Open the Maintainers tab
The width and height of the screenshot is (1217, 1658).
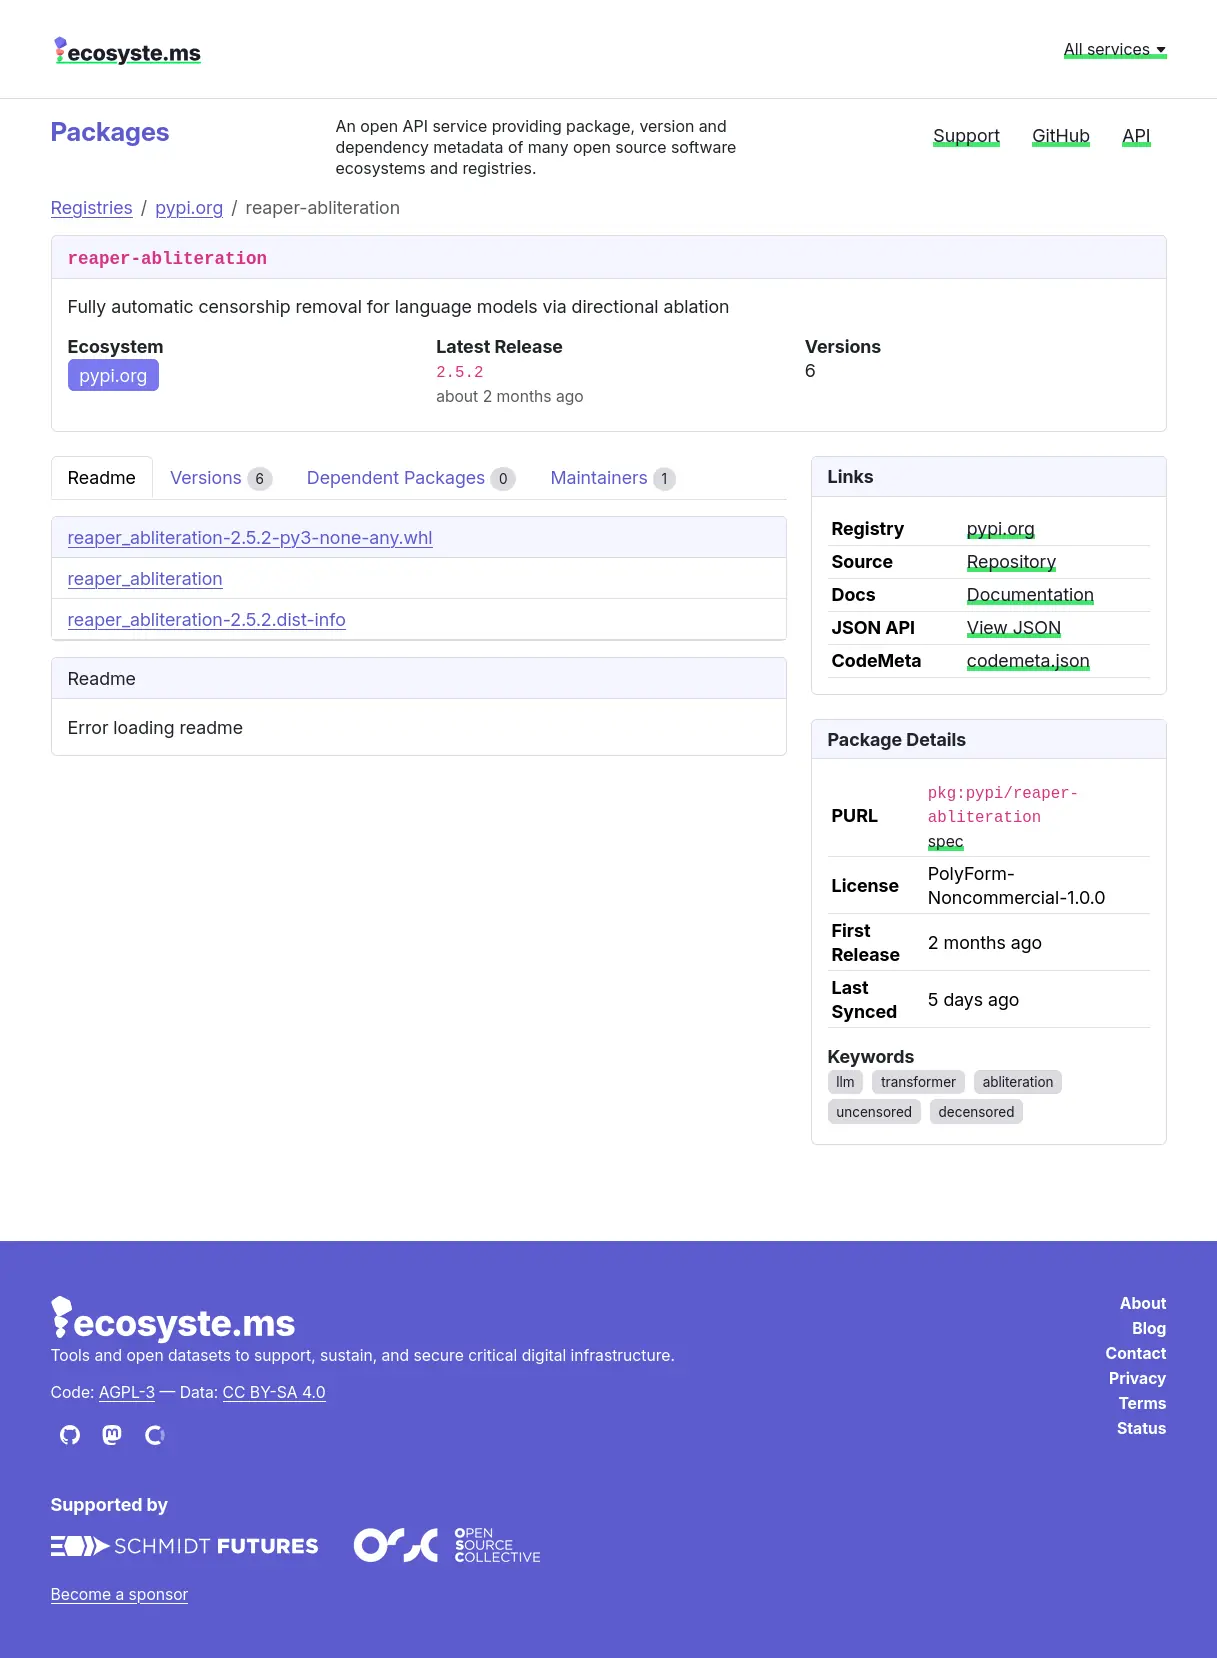pyautogui.click(x=612, y=478)
